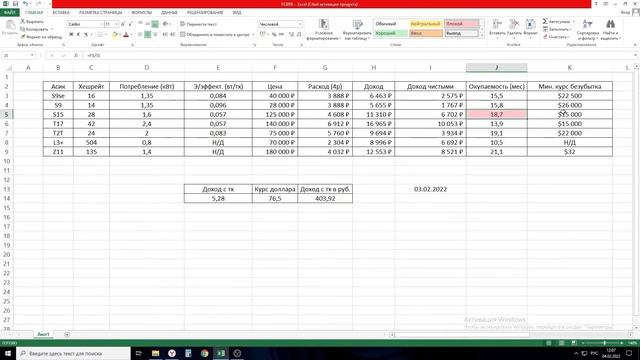Click Windows taskbar search field
640x360 pixels.
point(73,353)
